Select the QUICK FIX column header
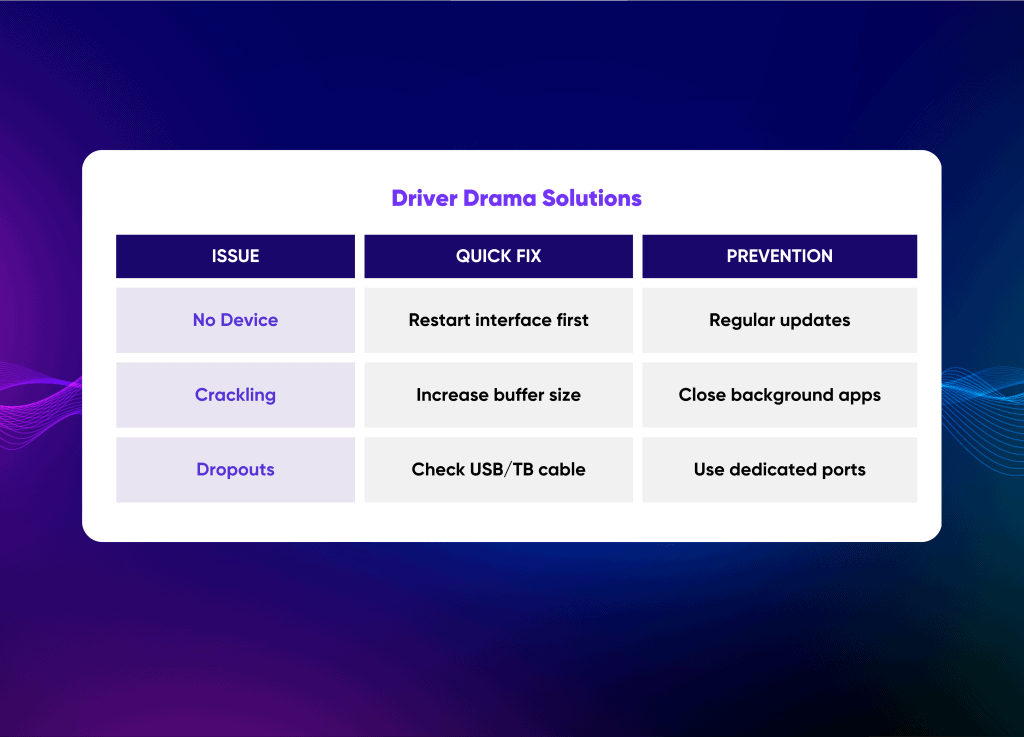1024x737 pixels. (x=498, y=256)
